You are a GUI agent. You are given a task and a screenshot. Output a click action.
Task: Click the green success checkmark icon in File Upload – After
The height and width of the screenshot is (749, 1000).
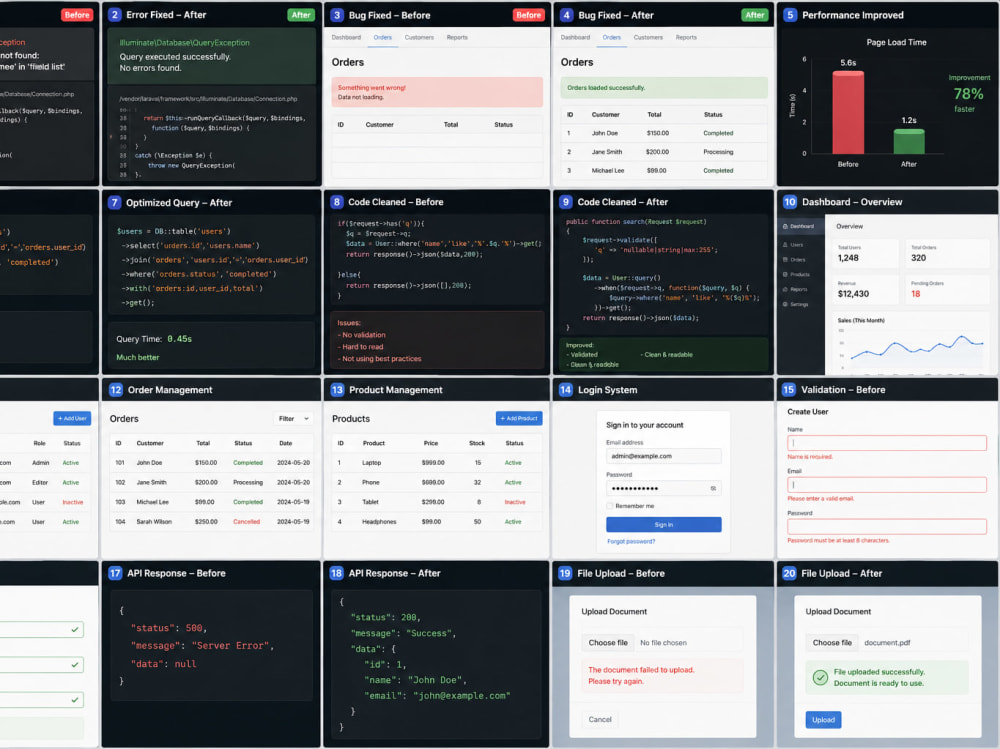[820, 678]
